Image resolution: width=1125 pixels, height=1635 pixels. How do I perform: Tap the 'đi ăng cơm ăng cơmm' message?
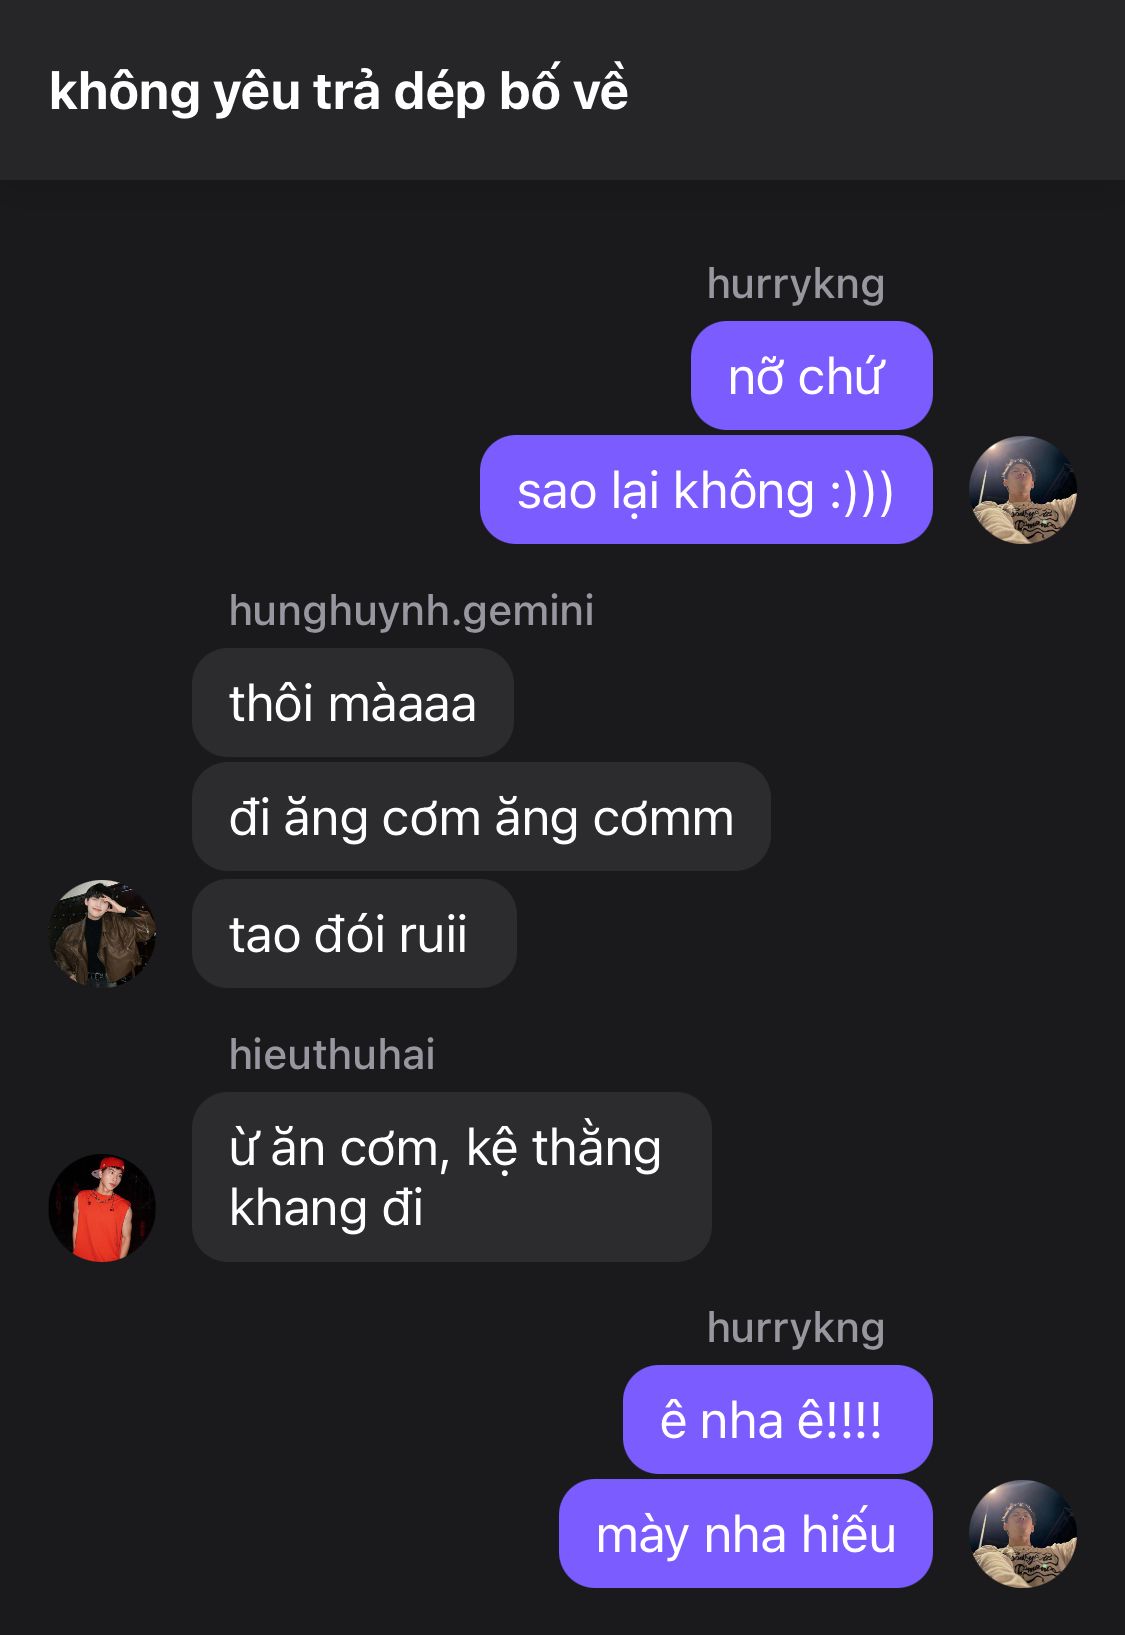coord(481,817)
